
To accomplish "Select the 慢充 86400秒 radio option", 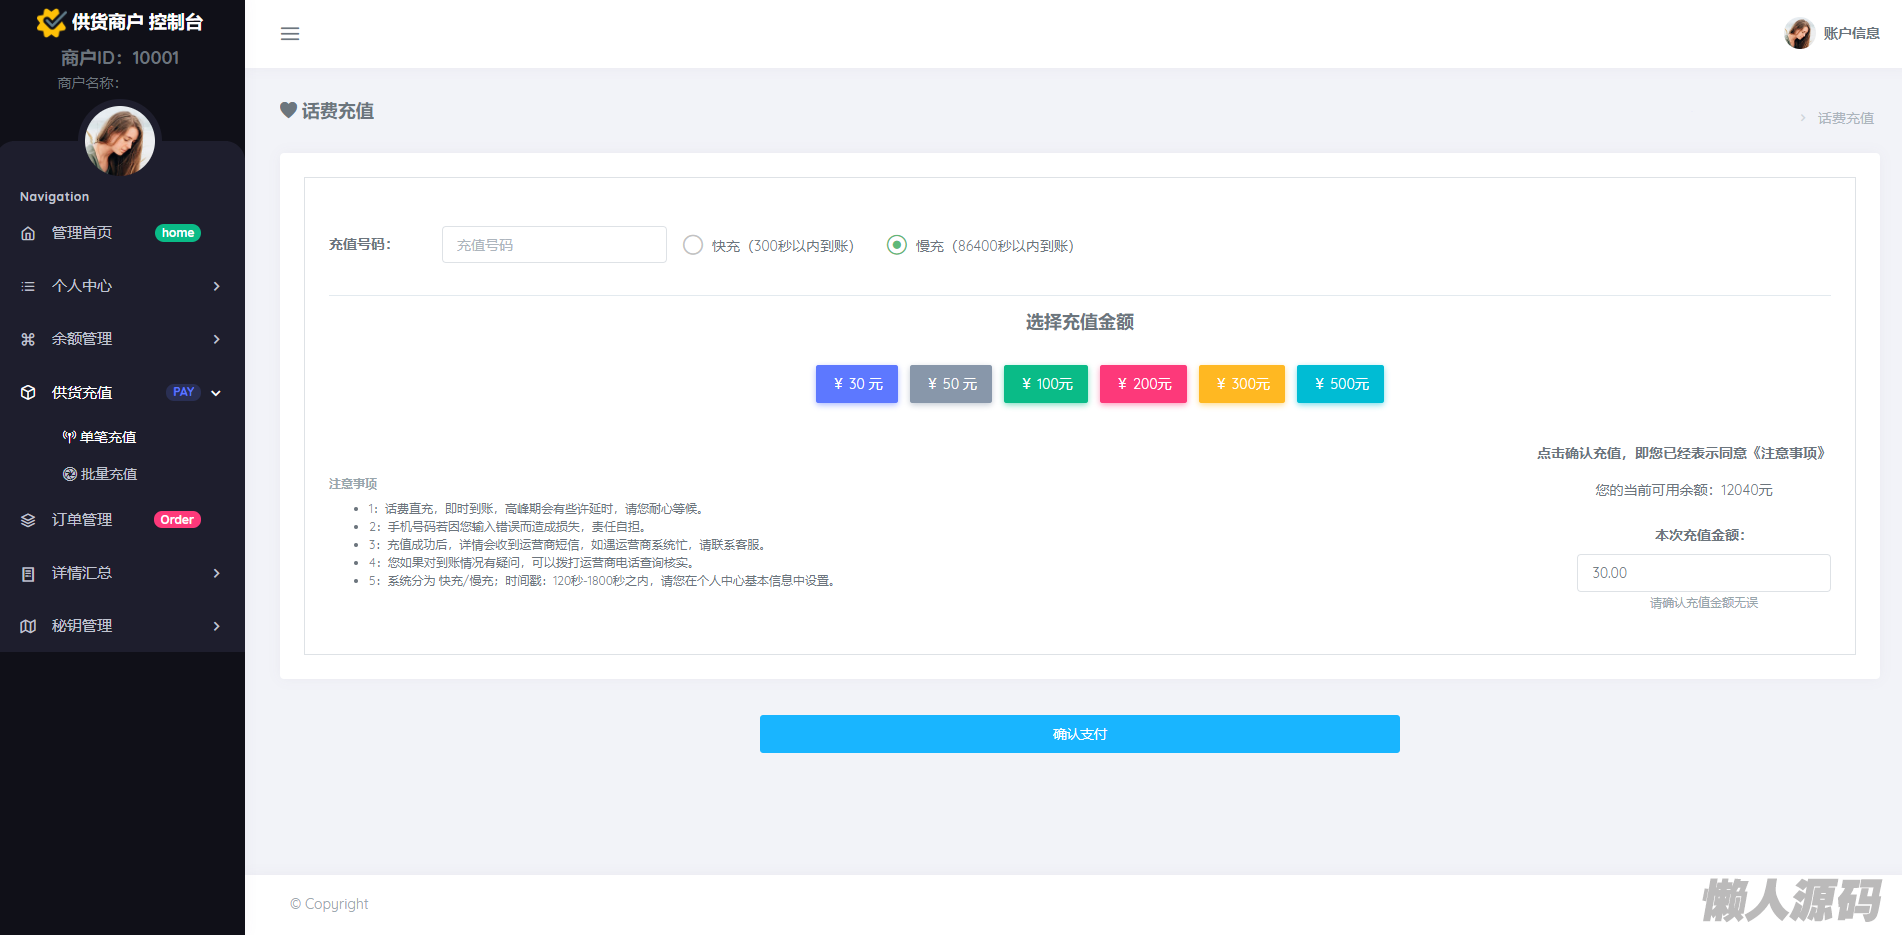I will [897, 245].
